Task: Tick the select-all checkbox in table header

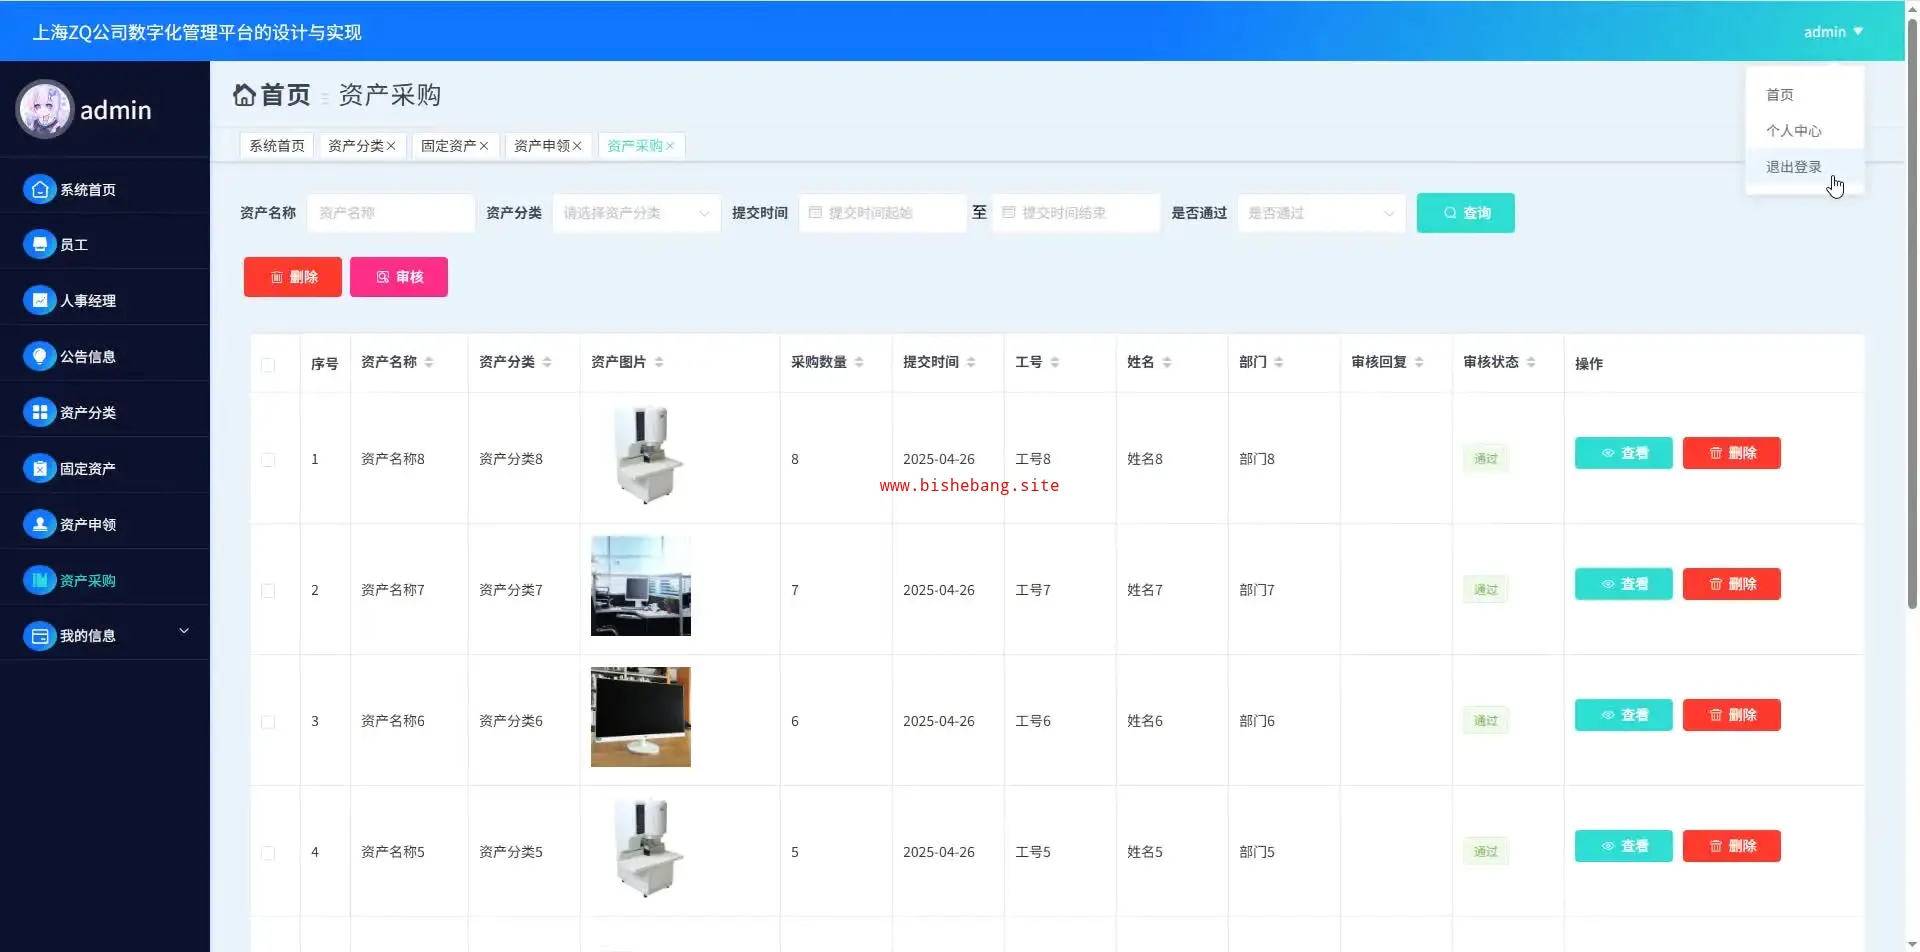Action: point(268,365)
